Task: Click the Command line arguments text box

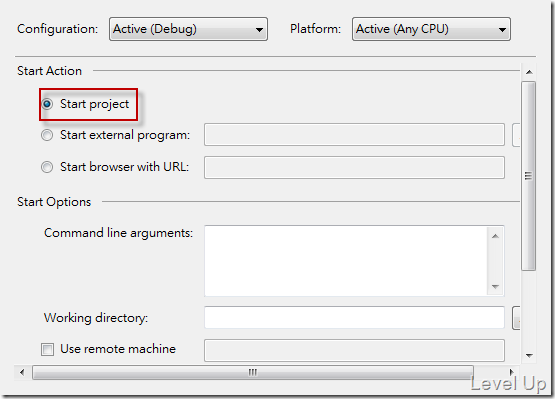Action: (346, 261)
